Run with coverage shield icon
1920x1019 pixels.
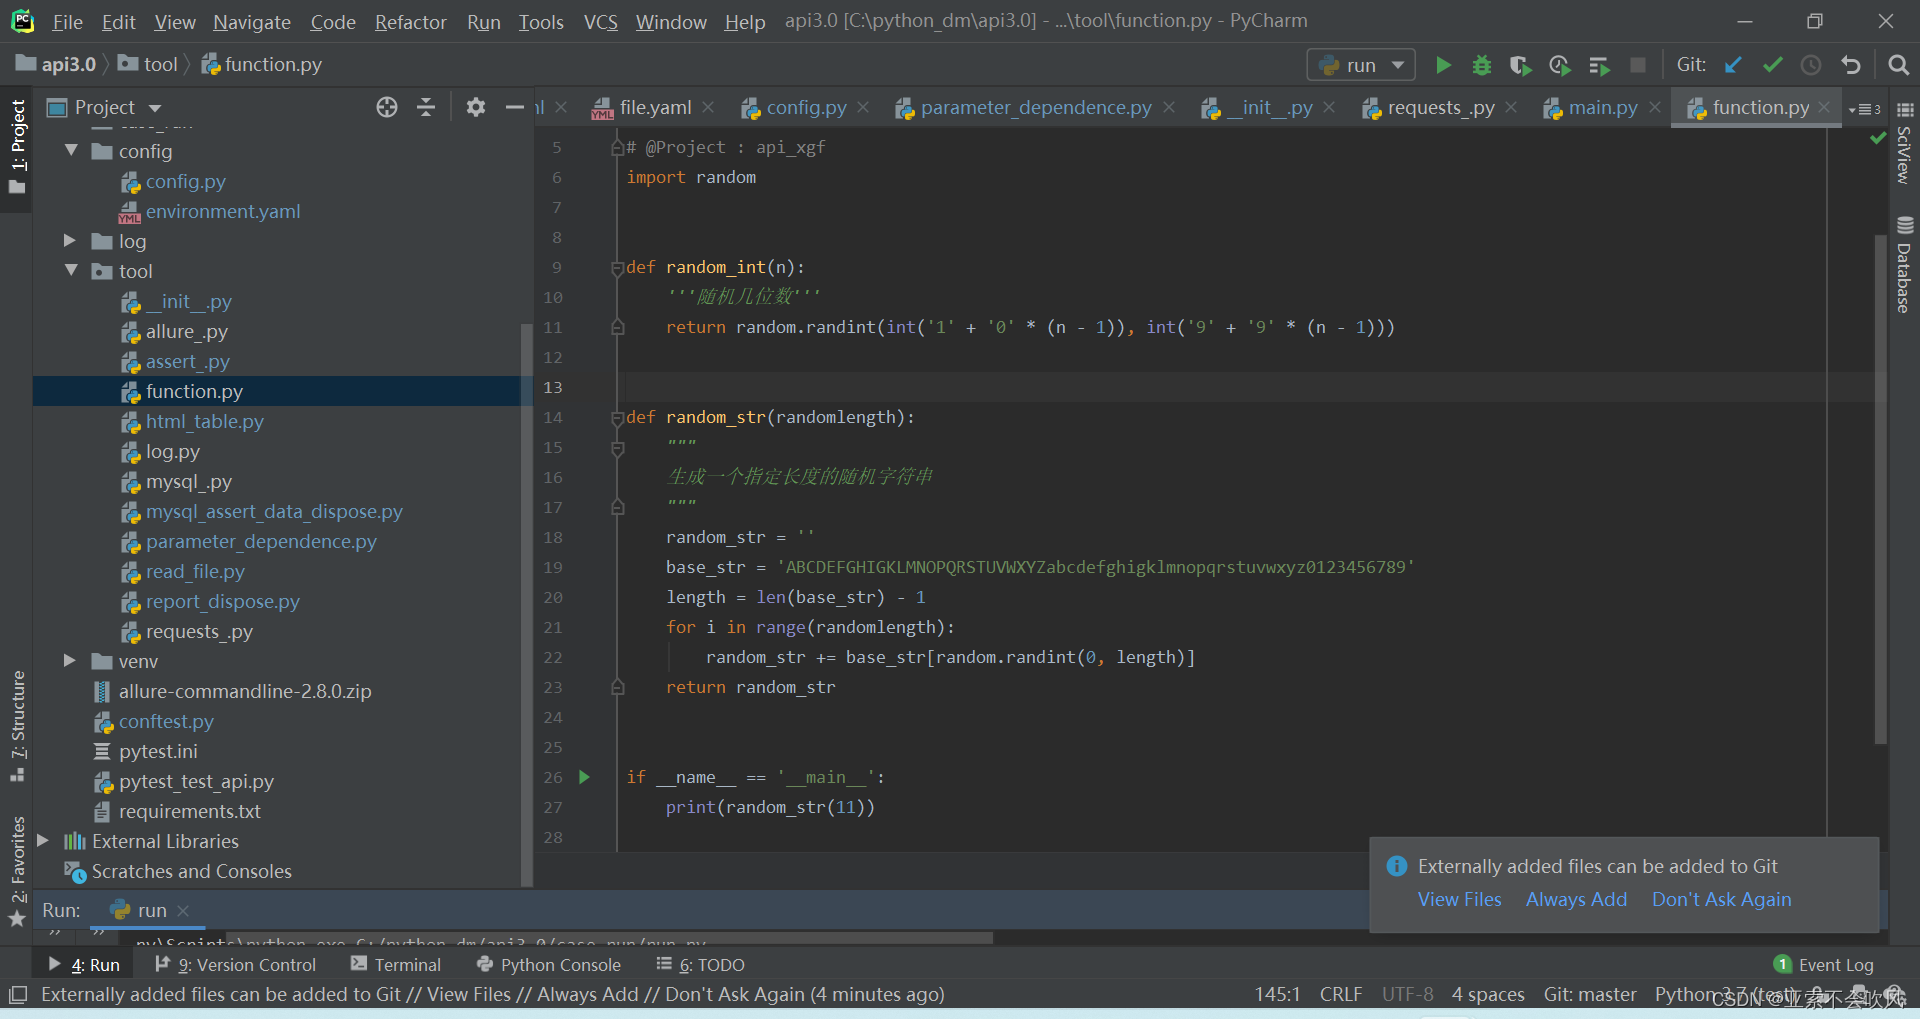click(x=1520, y=65)
